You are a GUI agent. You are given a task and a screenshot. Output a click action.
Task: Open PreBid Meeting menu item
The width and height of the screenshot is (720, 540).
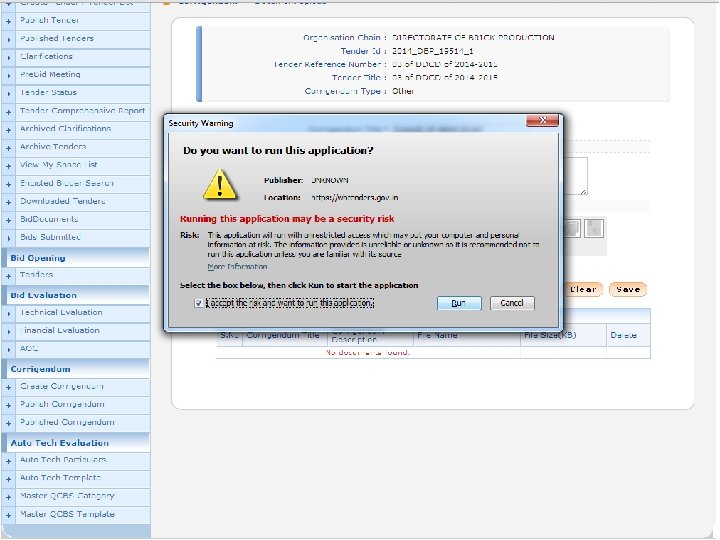[50, 74]
